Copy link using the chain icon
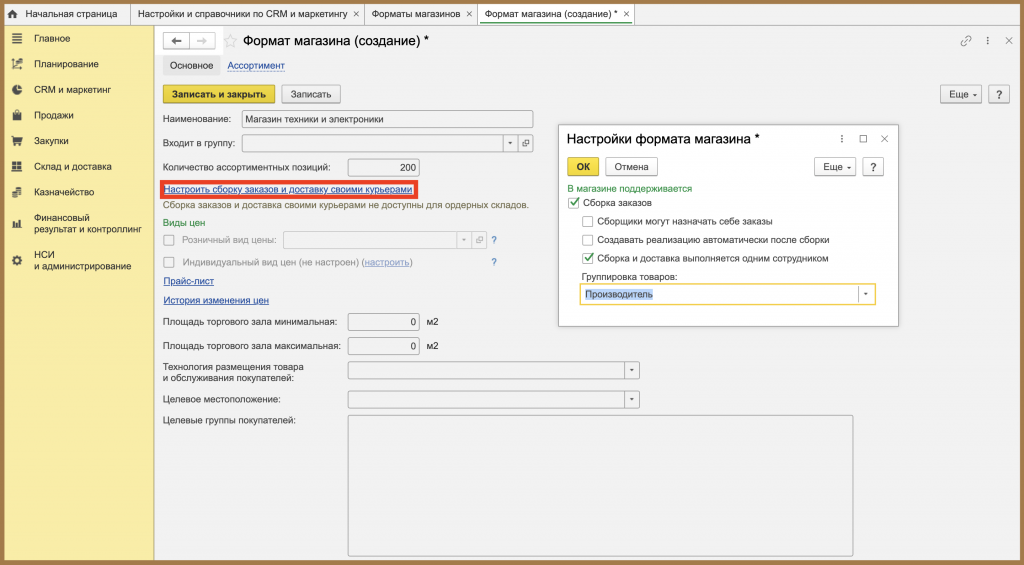Viewport: 1024px width, 565px height. pyautogui.click(x=966, y=41)
